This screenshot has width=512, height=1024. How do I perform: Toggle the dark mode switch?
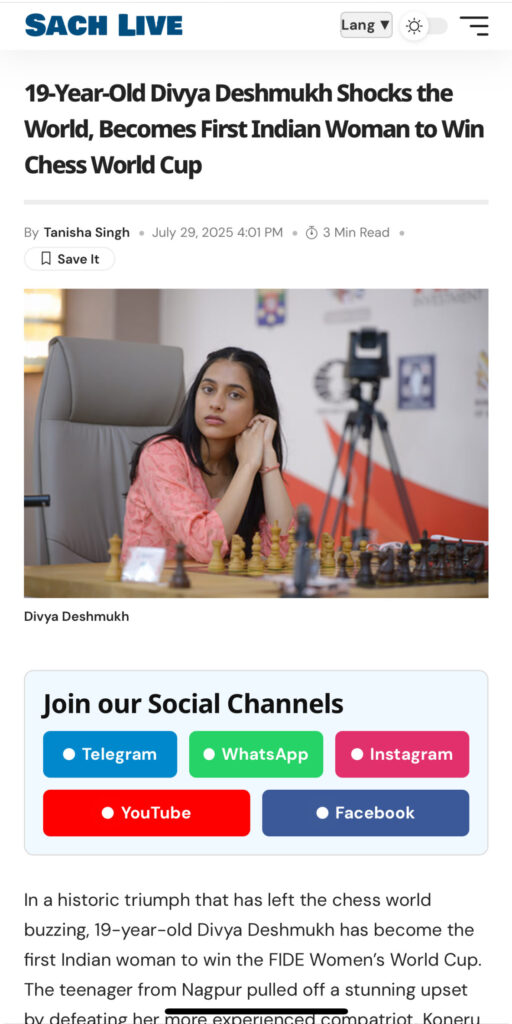[424, 26]
